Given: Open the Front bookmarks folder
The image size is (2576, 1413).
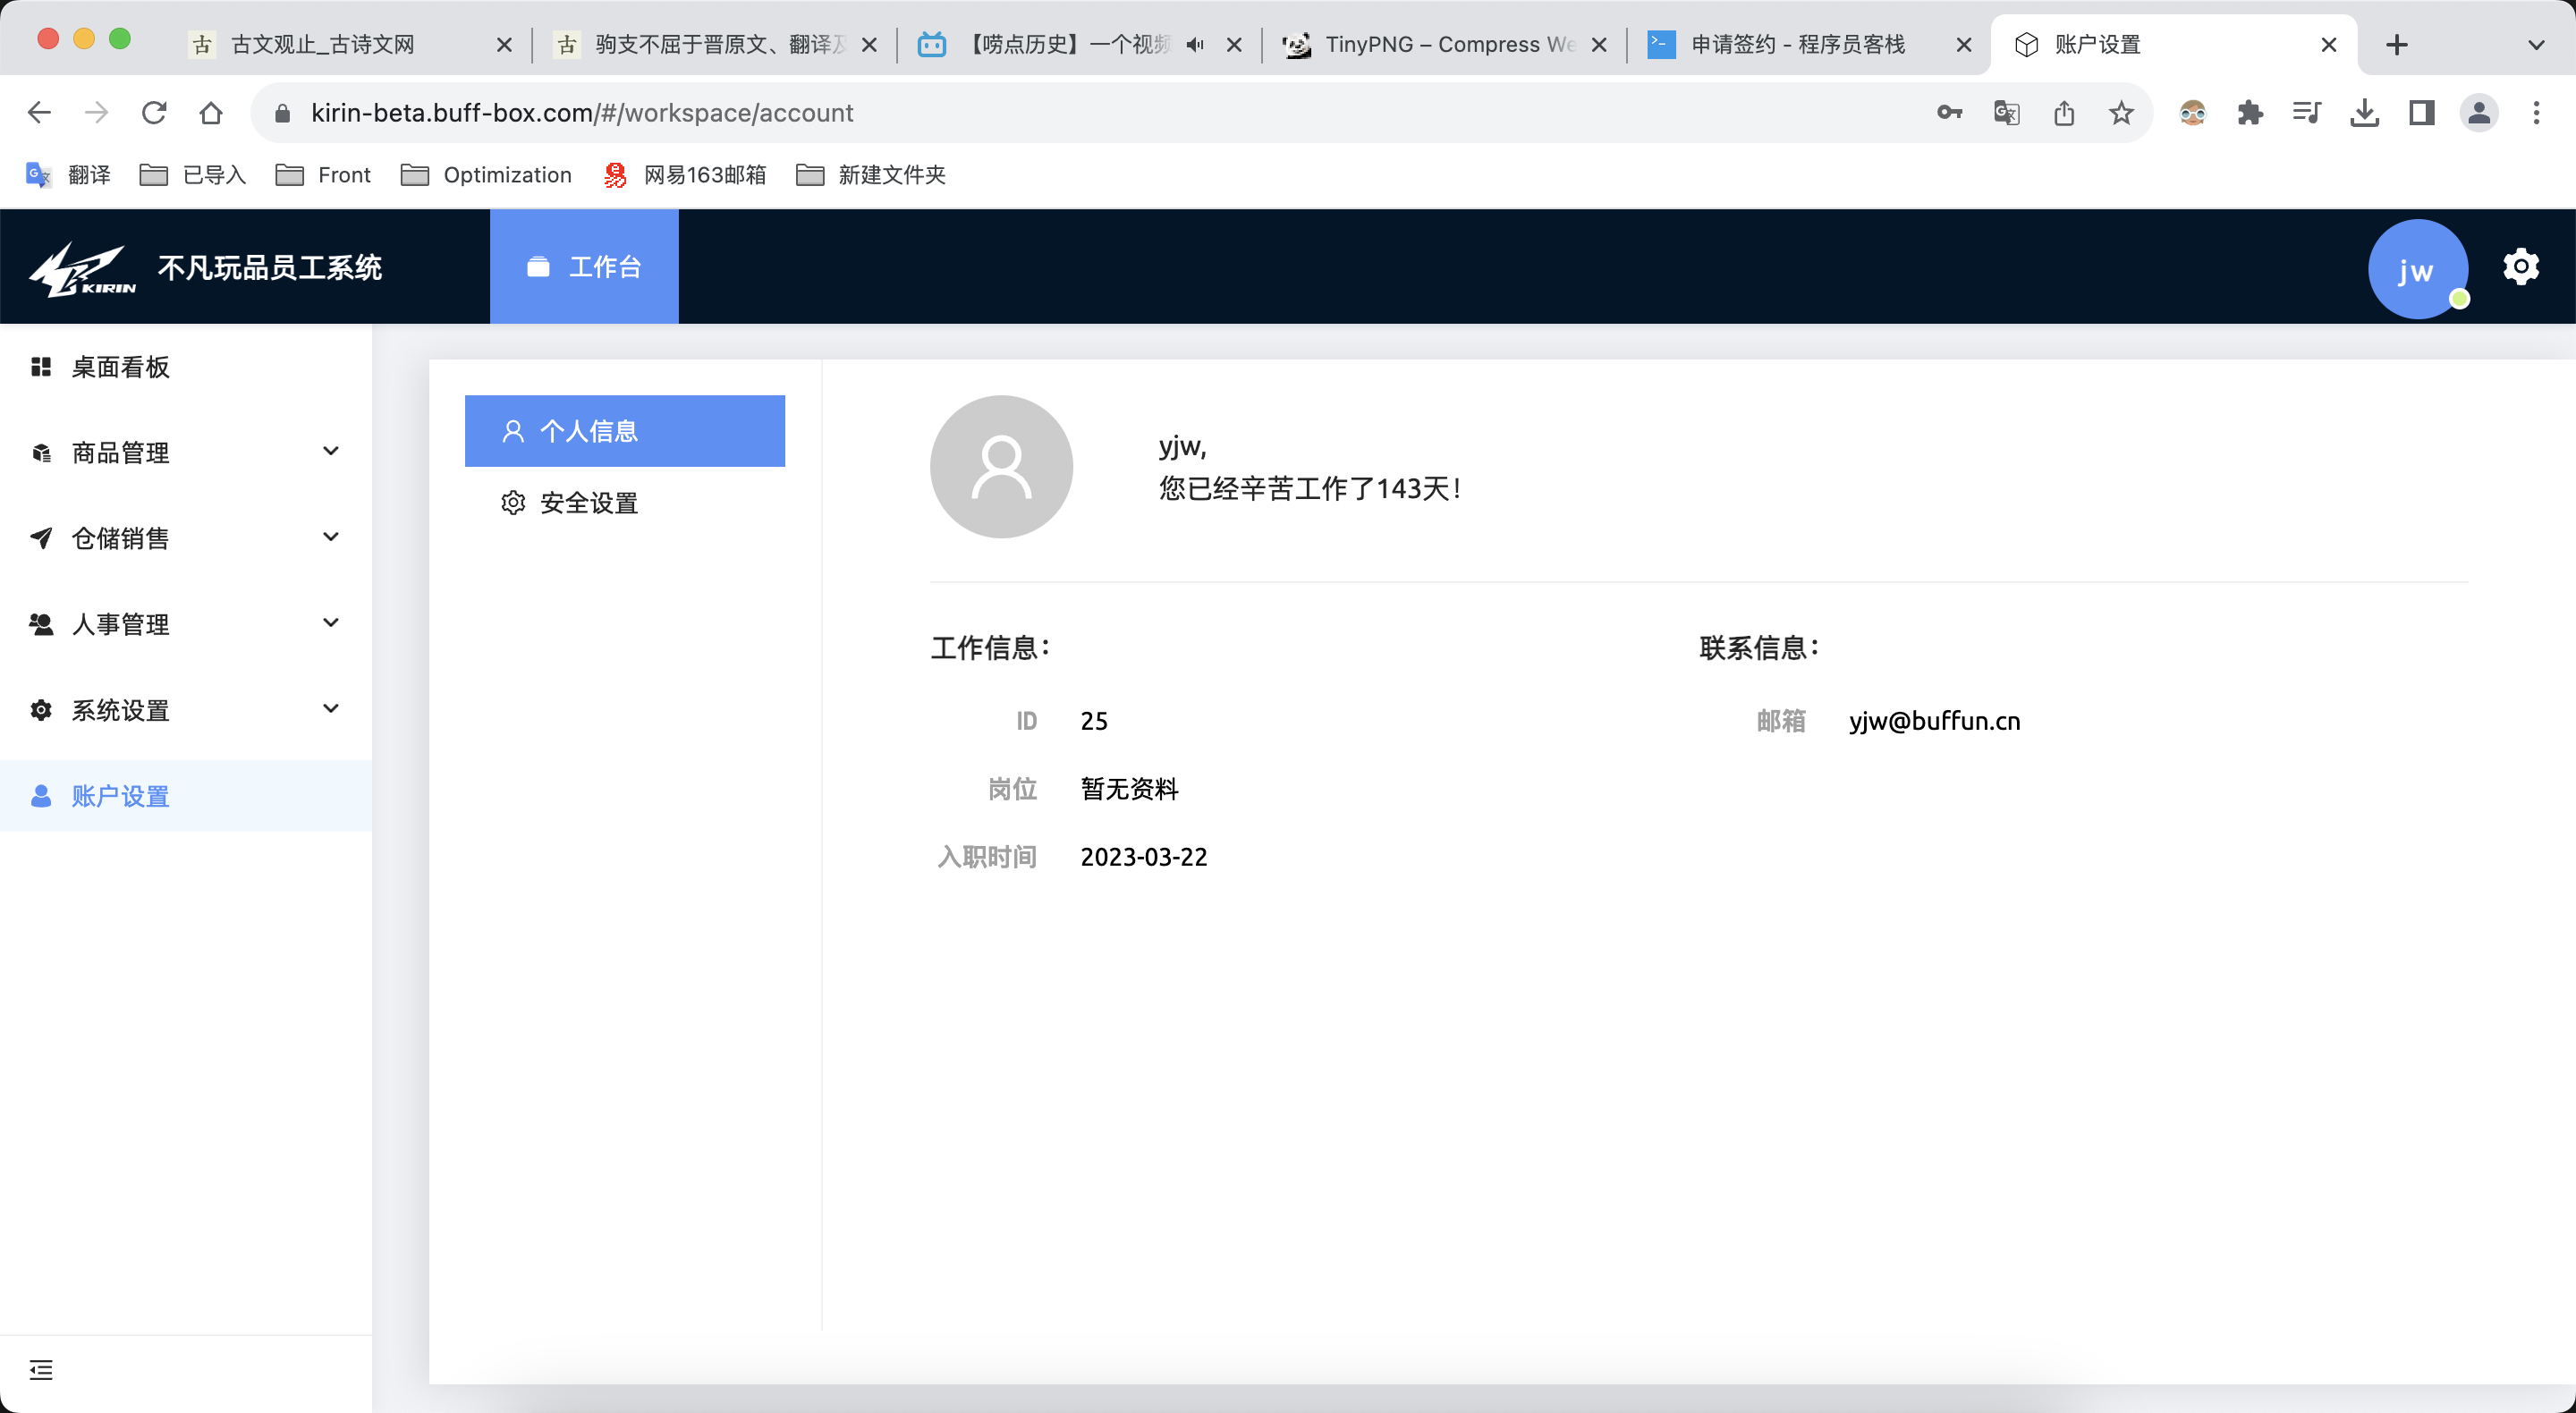Looking at the screenshot, I should (x=323, y=175).
